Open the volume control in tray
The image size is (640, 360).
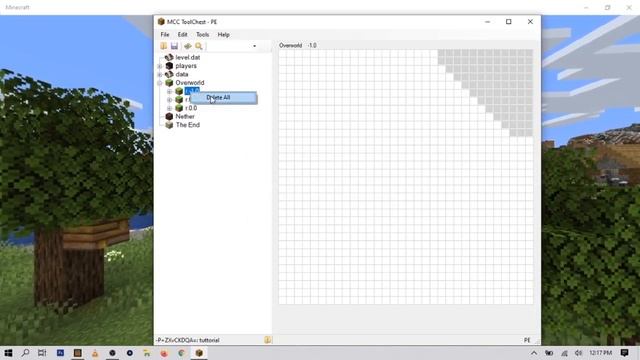[578, 353]
